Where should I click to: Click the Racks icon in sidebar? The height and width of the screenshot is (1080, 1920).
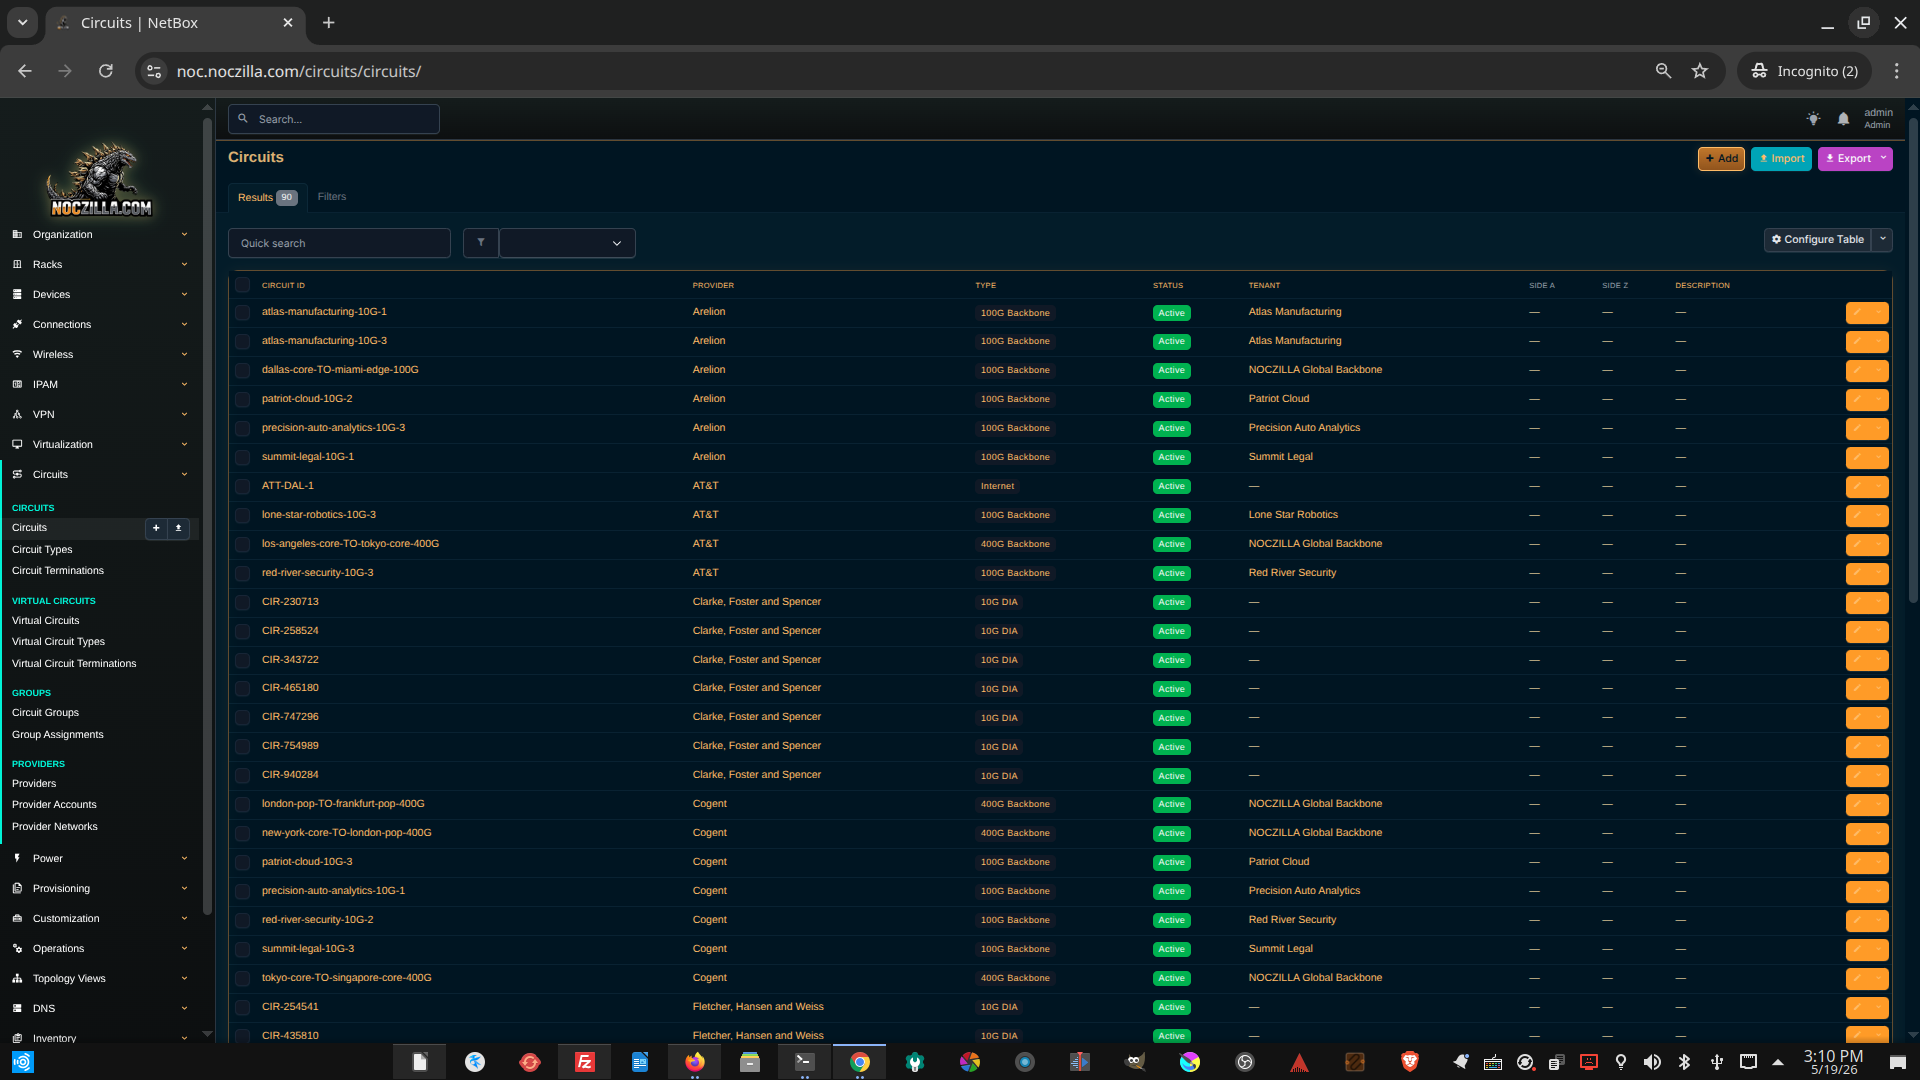17,265
